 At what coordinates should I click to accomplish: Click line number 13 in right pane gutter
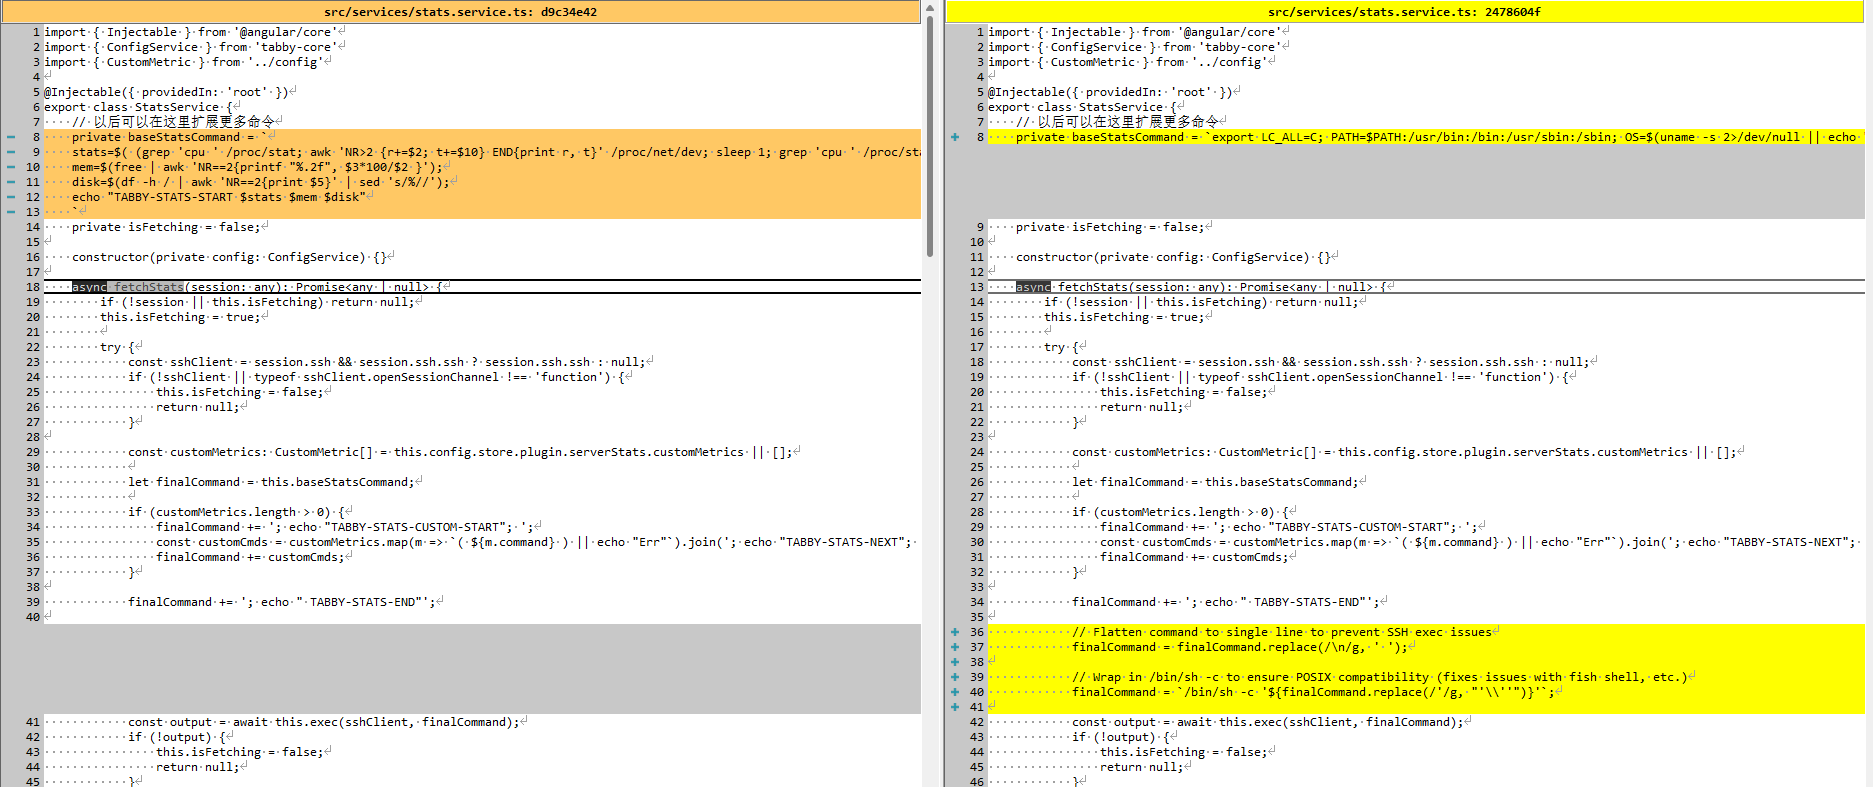977,287
